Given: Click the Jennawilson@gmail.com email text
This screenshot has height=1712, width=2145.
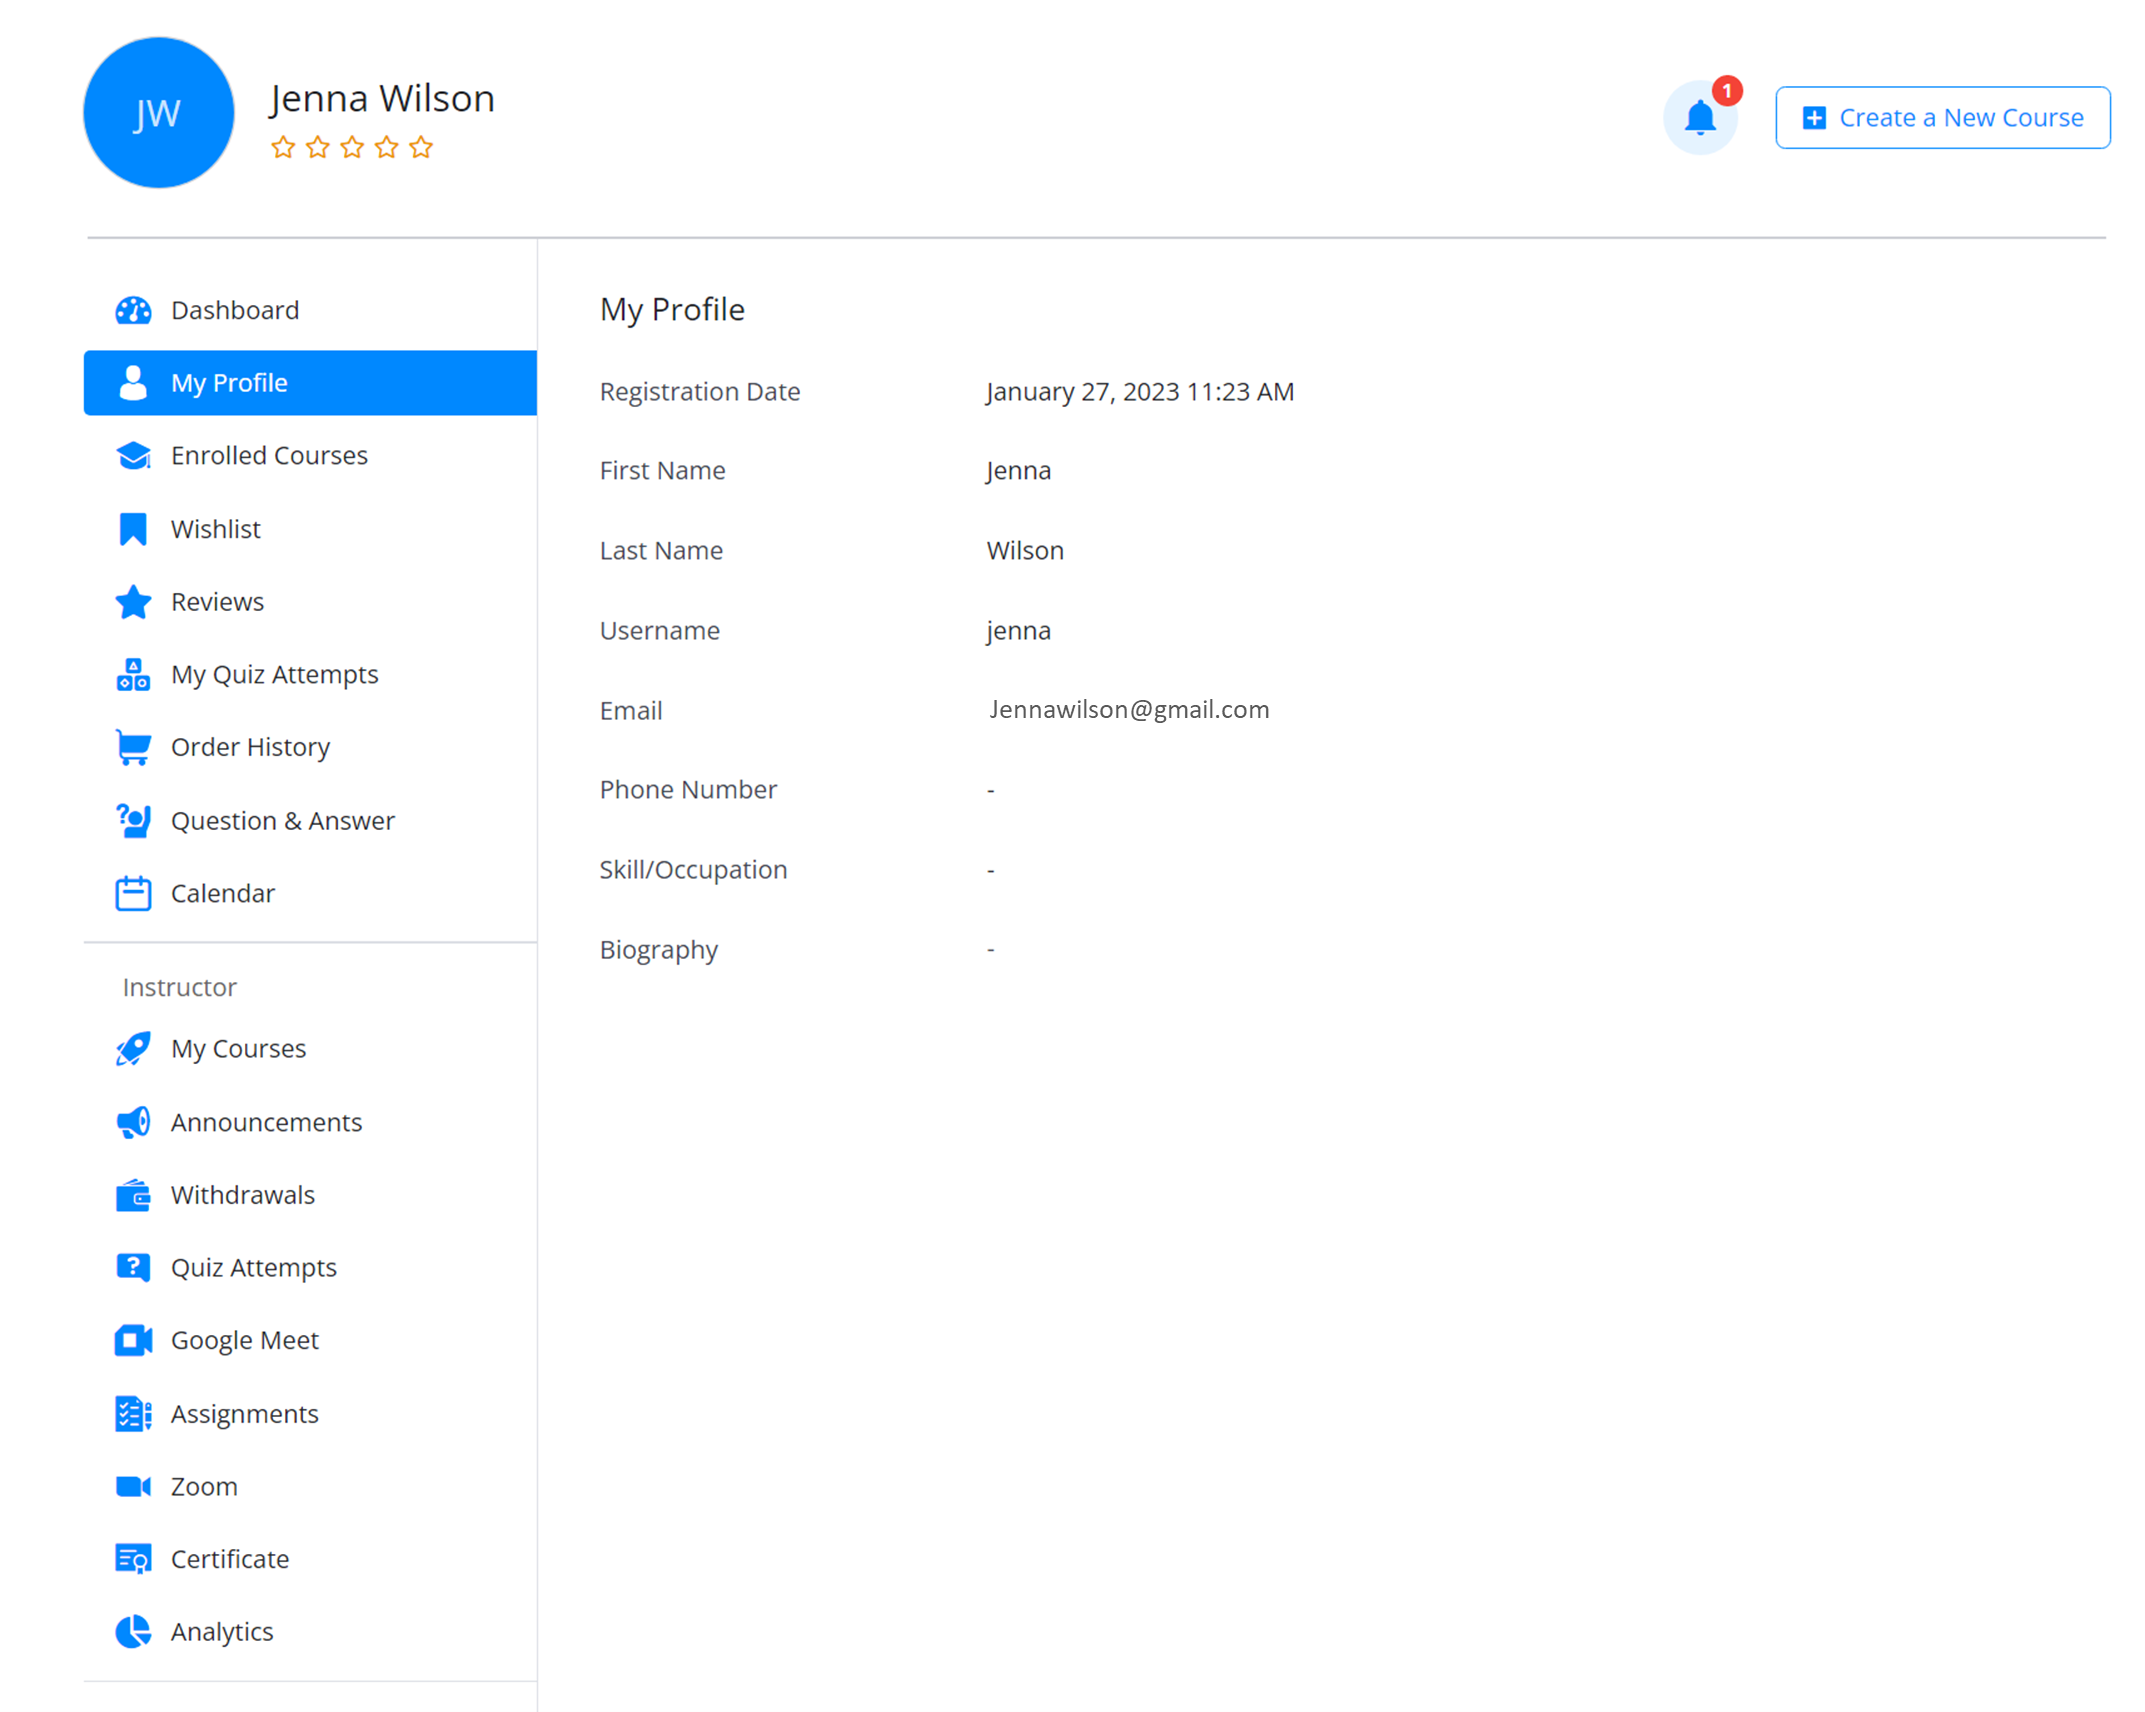Looking at the screenshot, I should pos(1128,710).
